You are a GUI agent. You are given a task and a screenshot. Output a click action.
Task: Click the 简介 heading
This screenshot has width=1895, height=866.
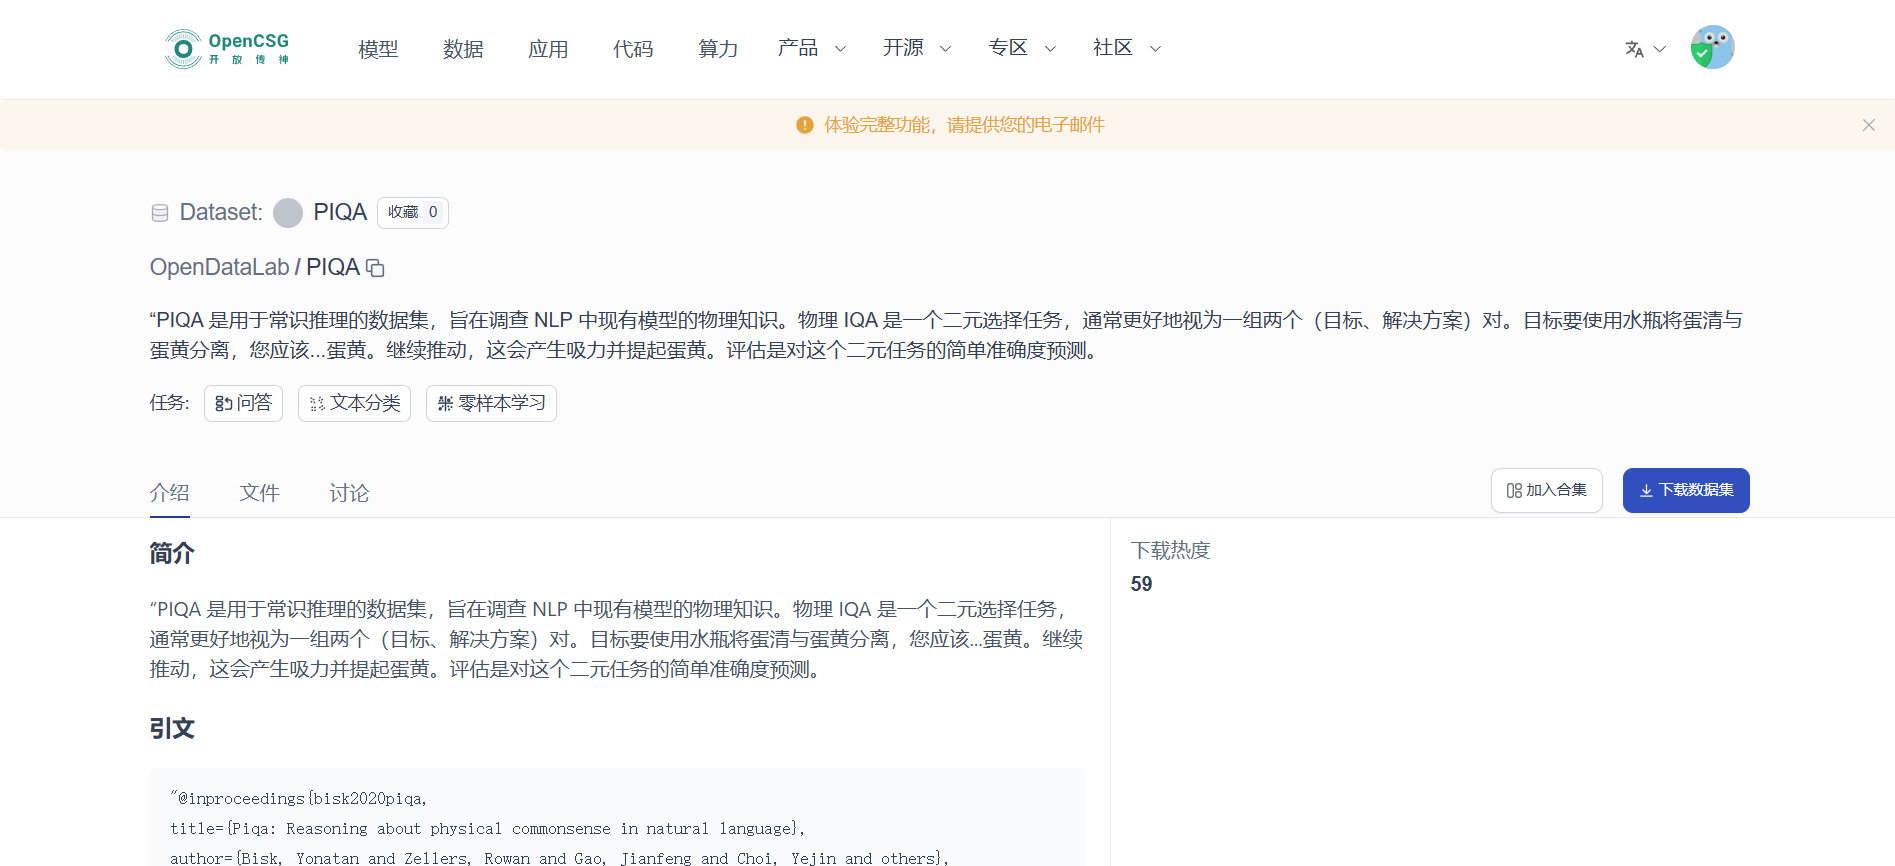point(172,553)
